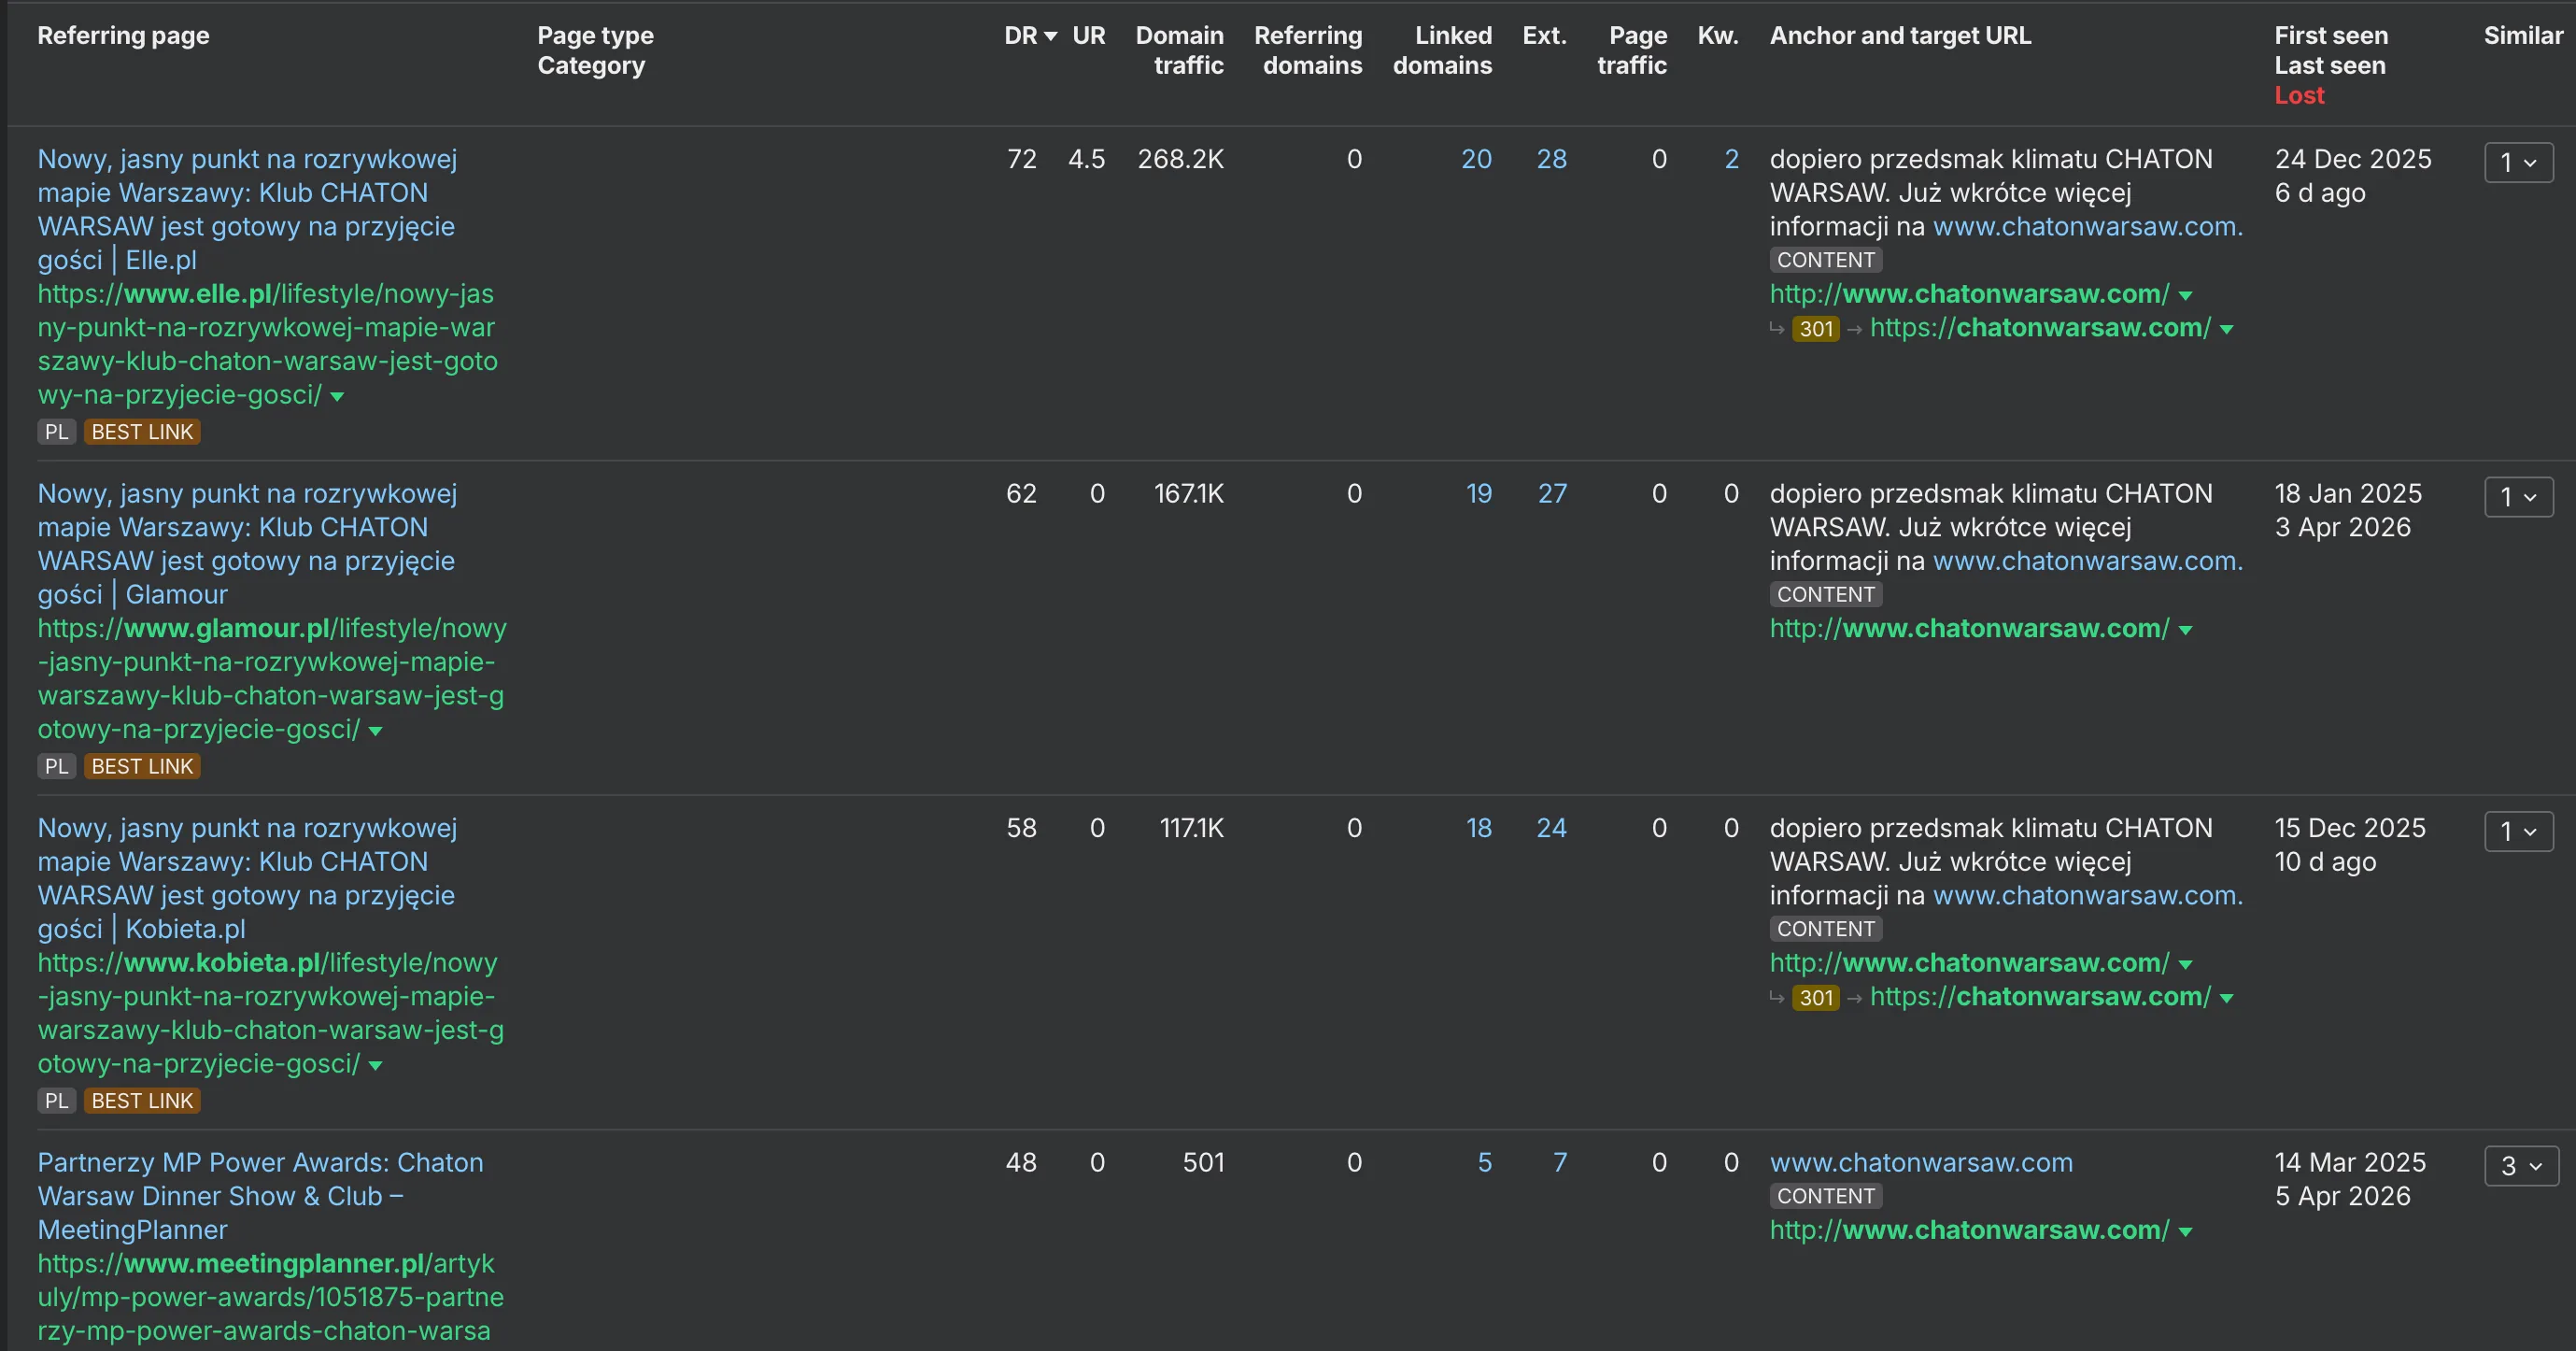Click the Lost label in header

click(x=2299, y=95)
